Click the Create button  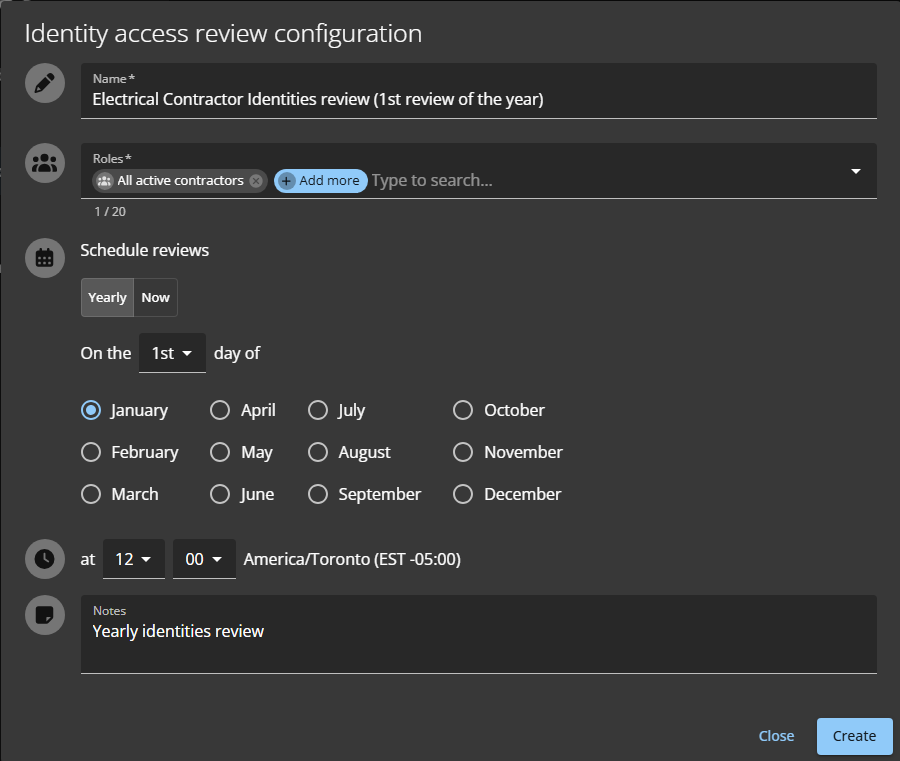pos(854,736)
